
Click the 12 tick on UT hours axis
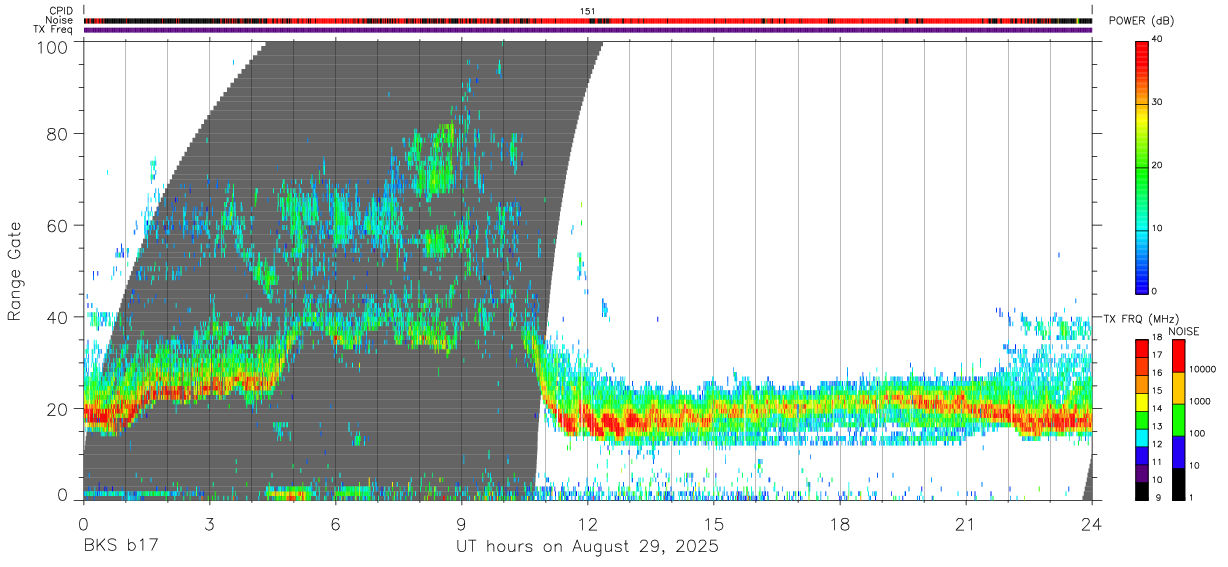[x=588, y=524]
